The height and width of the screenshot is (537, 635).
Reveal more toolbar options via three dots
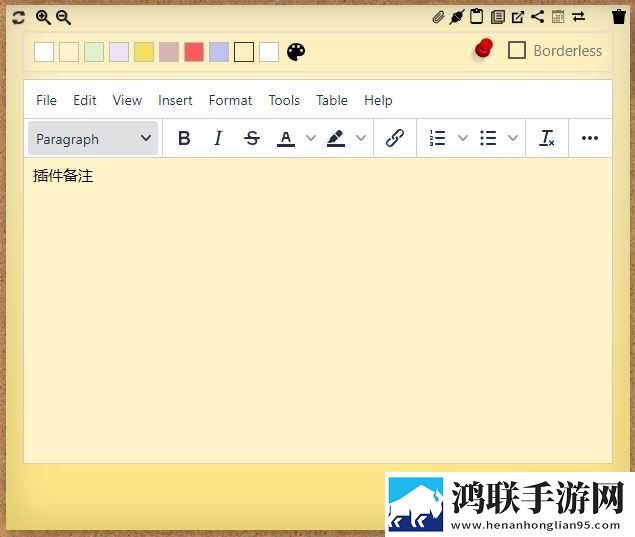click(590, 138)
